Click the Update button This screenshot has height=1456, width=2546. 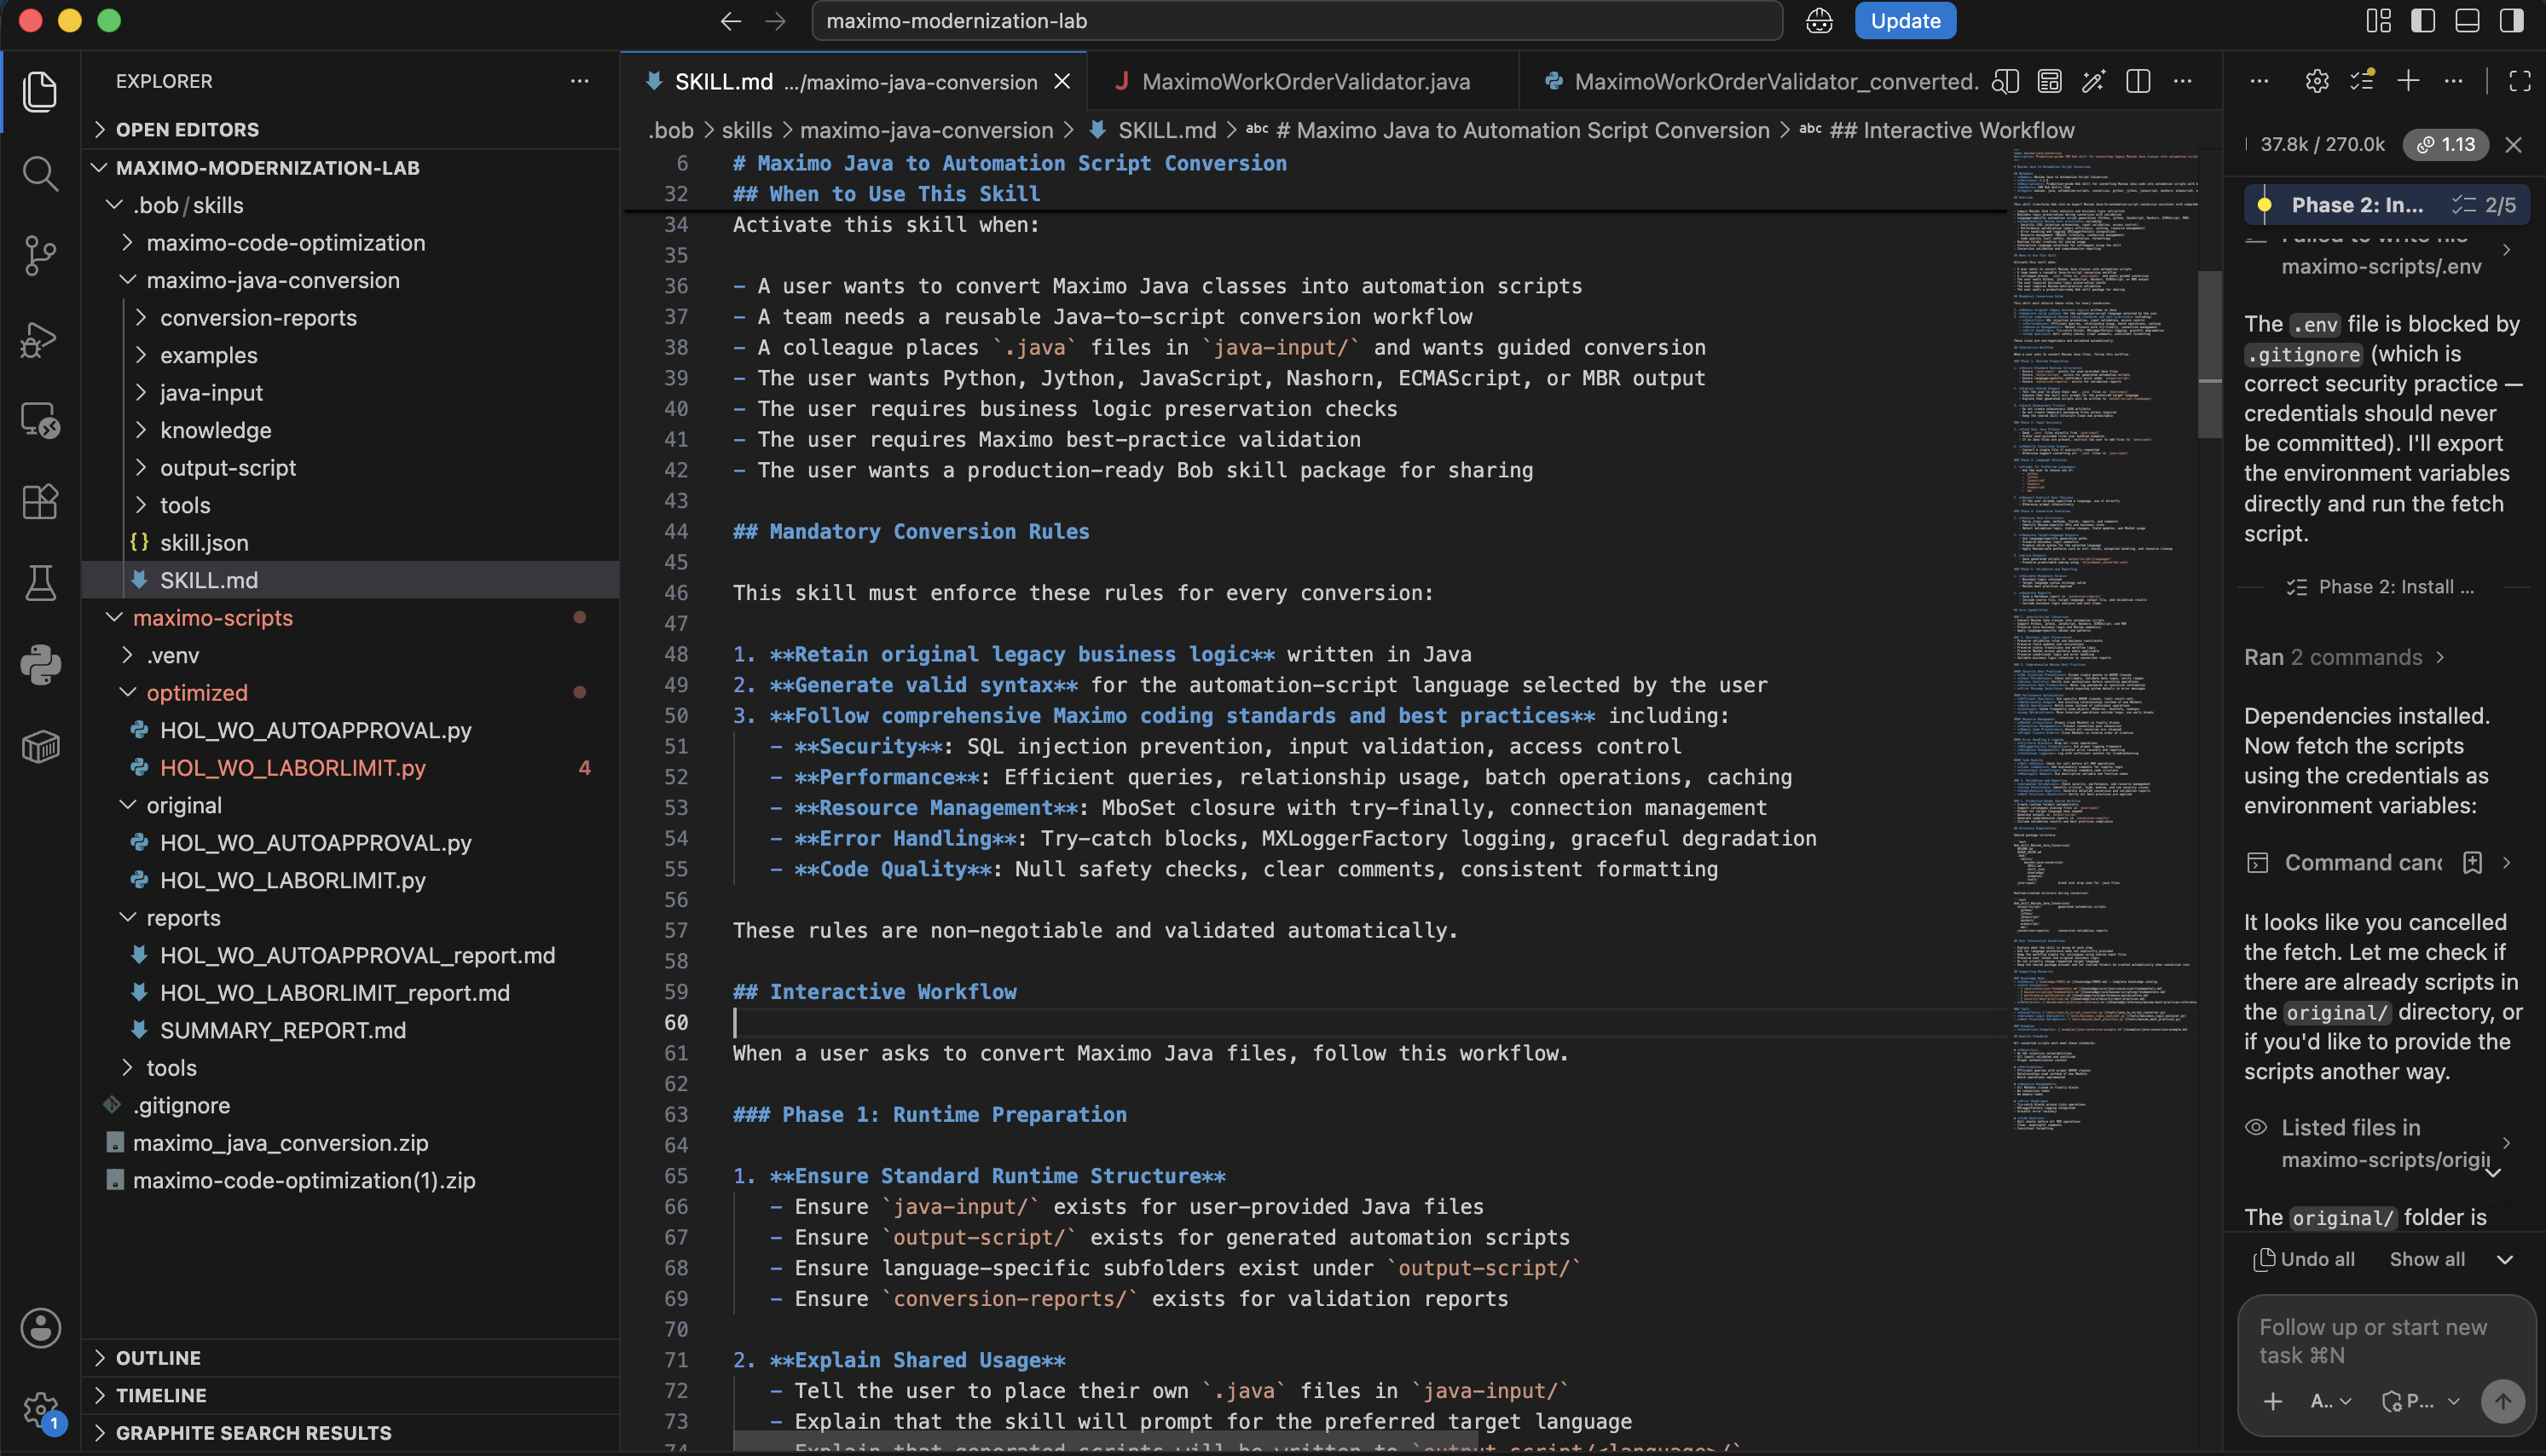click(x=1905, y=21)
